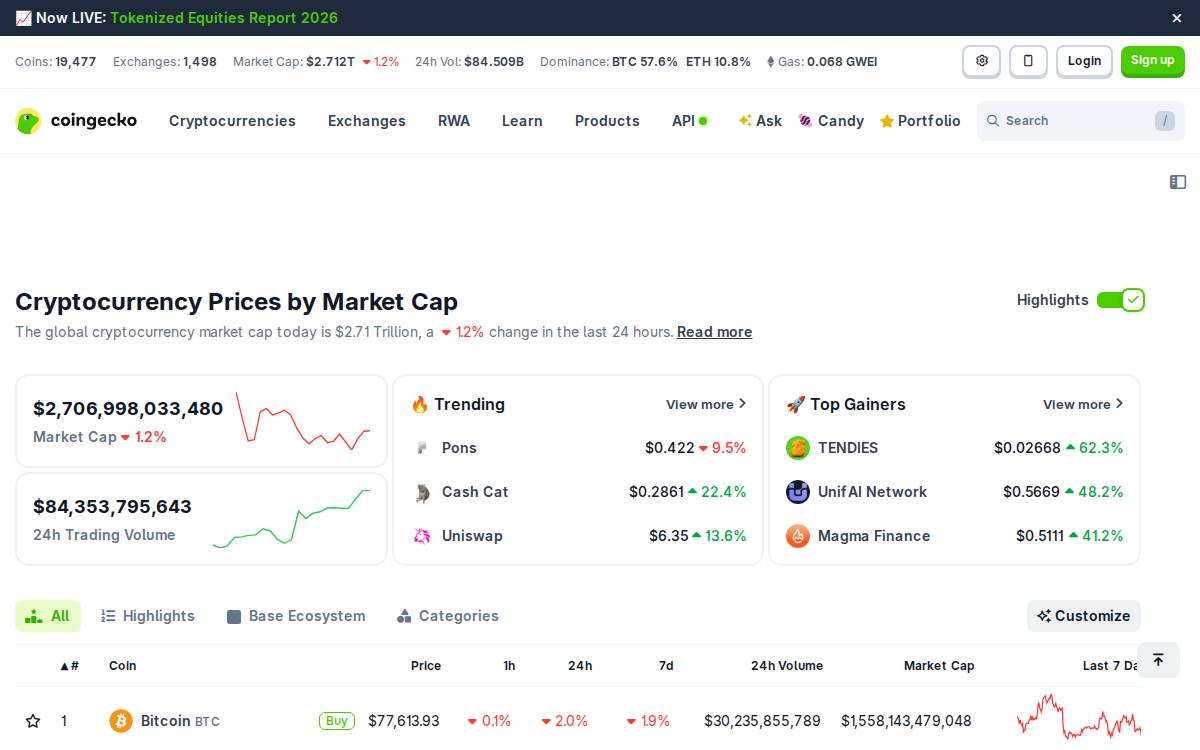This screenshot has width=1200, height=750.
Task: Click the scroll-to-top arrow button
Action: (x=1158, y=660)
